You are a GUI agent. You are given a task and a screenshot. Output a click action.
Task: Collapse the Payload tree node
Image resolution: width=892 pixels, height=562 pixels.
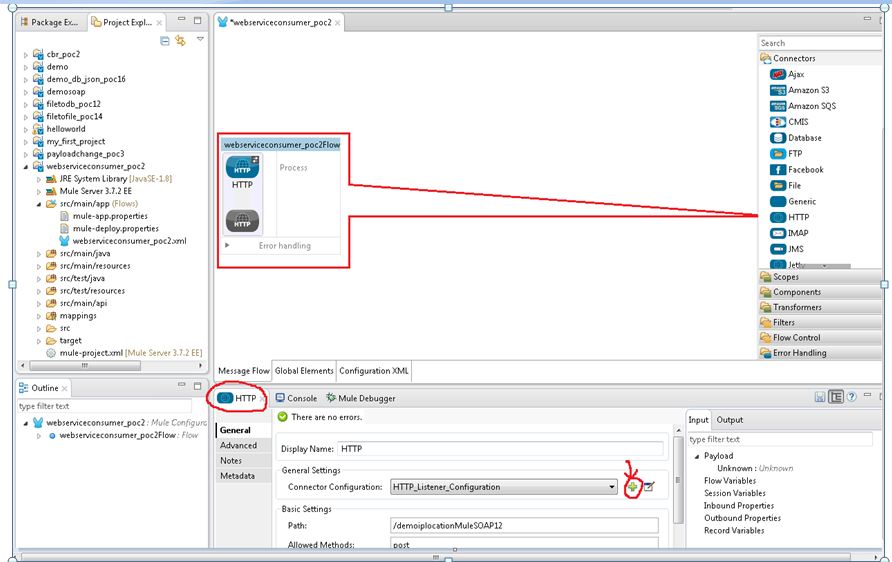(697, 456)
